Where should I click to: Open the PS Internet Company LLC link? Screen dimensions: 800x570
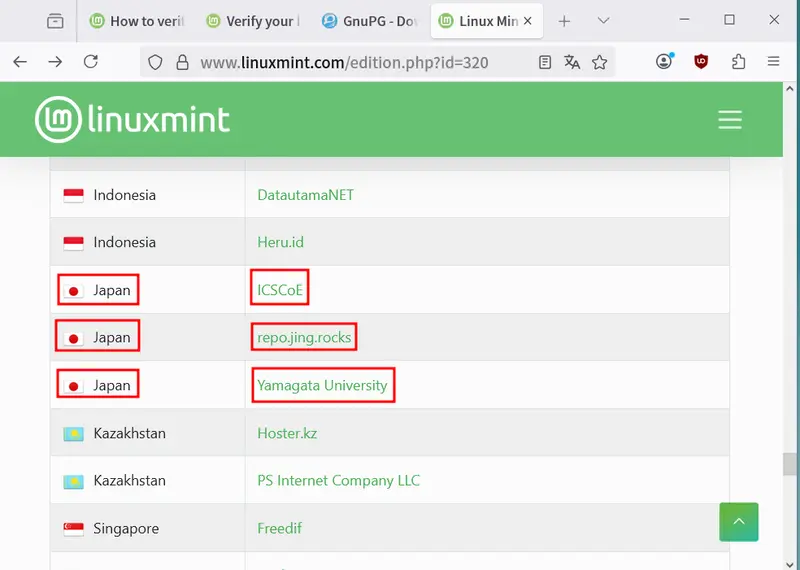(338, 481)
